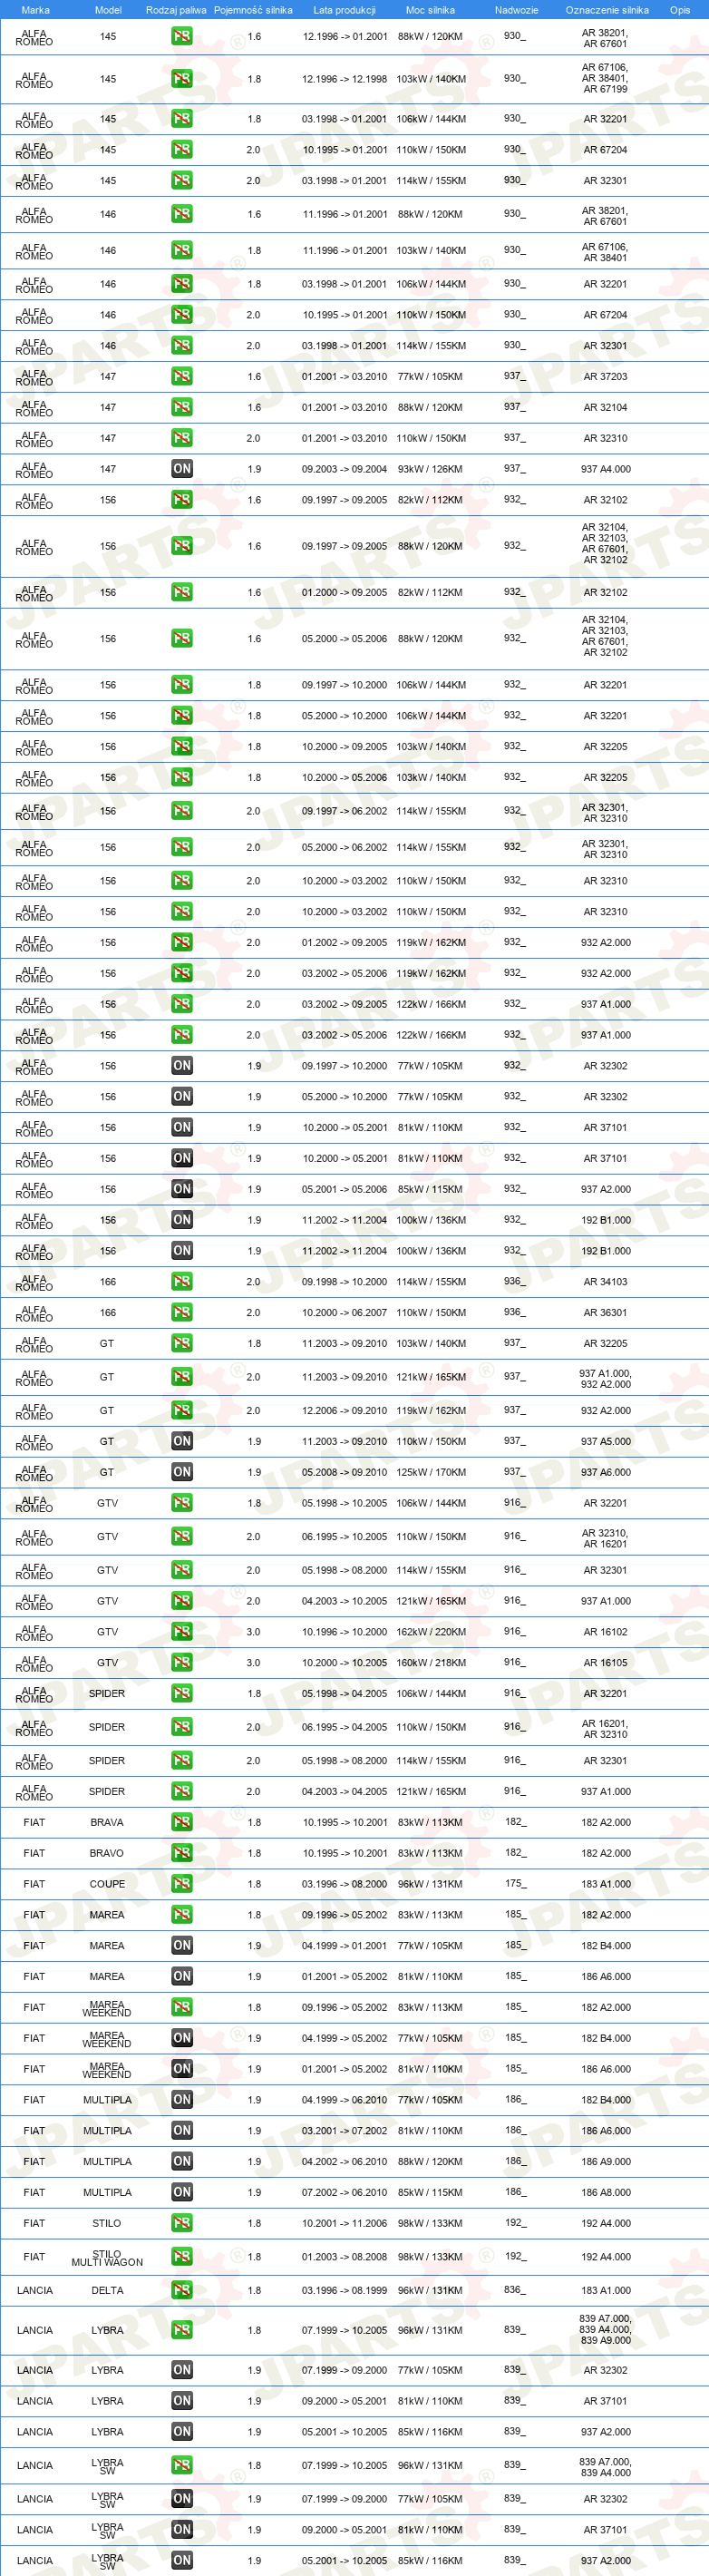709x2576 pixels.
Task: Select the '93kW / 126KM' power cell
Action: 430,469
